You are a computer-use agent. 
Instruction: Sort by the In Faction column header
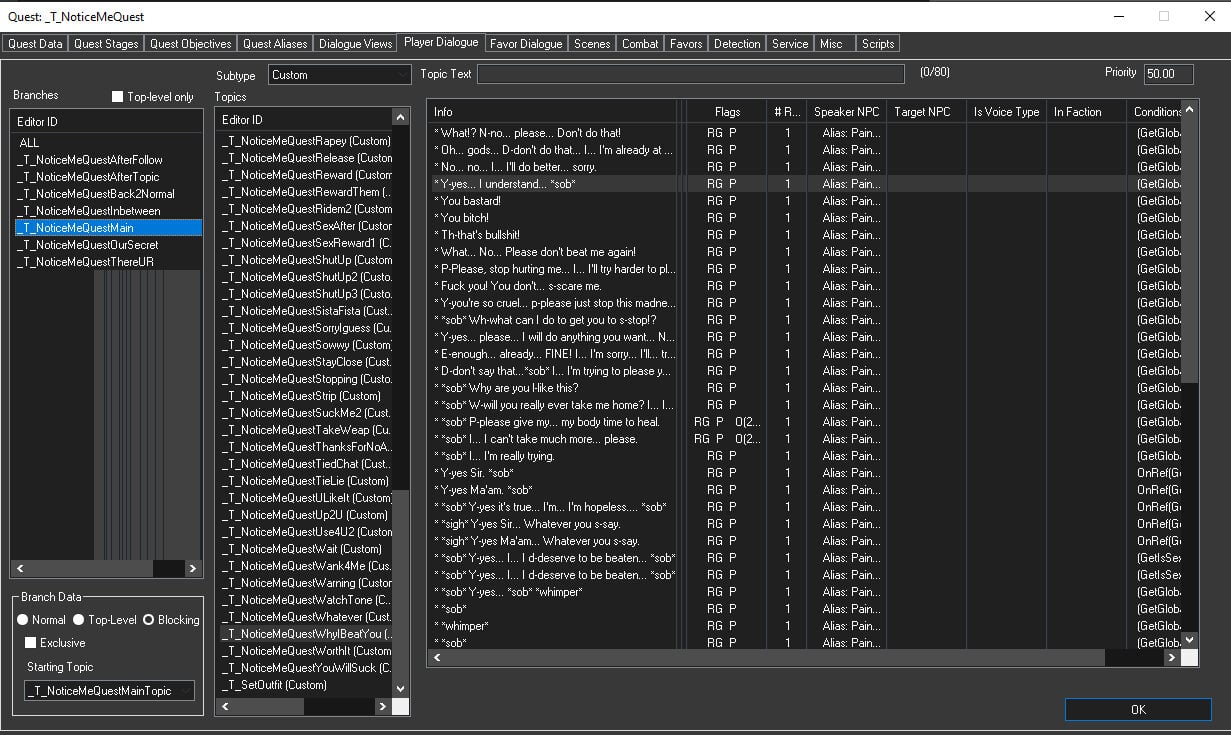pyautogui.click(x=1086, y=112)
